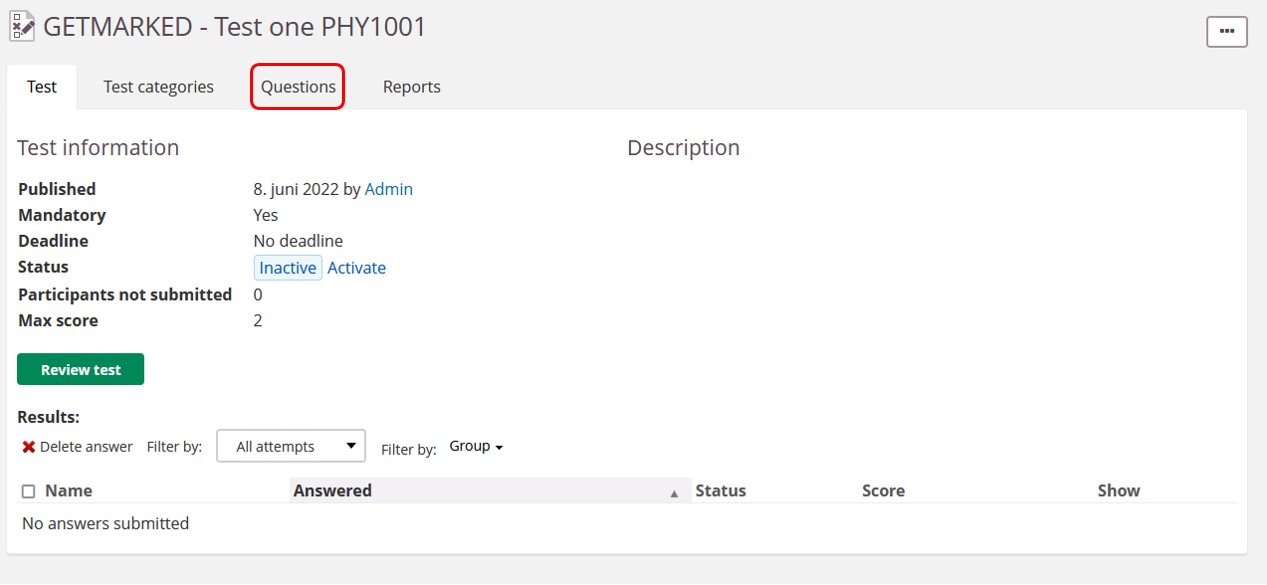This screenshot has height=585, width=1267.
Task: Click the Show column header
Action: (1119, 491)
